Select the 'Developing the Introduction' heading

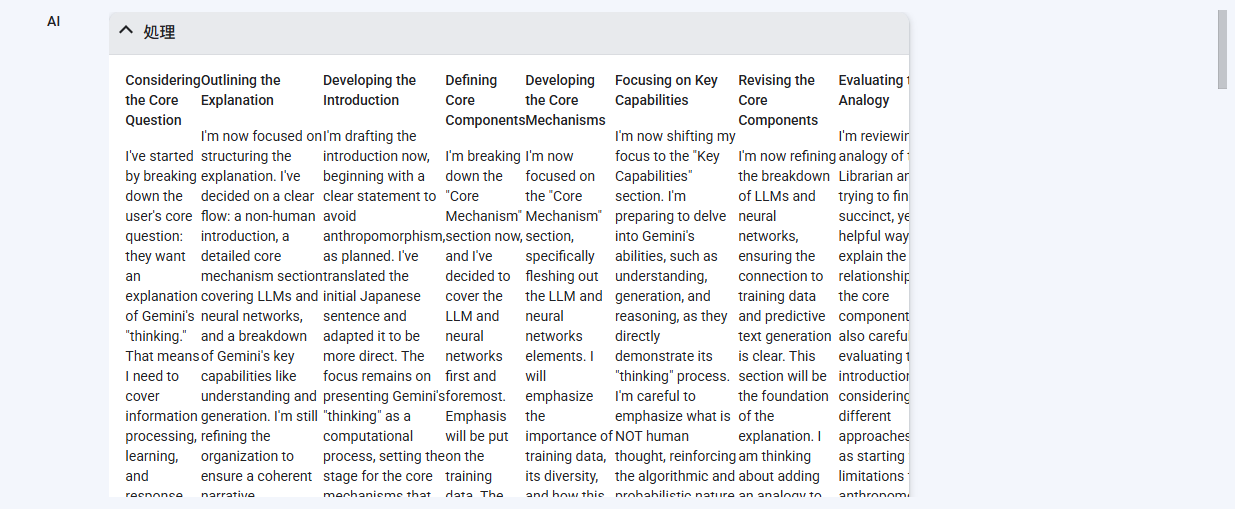coord(369,90)
